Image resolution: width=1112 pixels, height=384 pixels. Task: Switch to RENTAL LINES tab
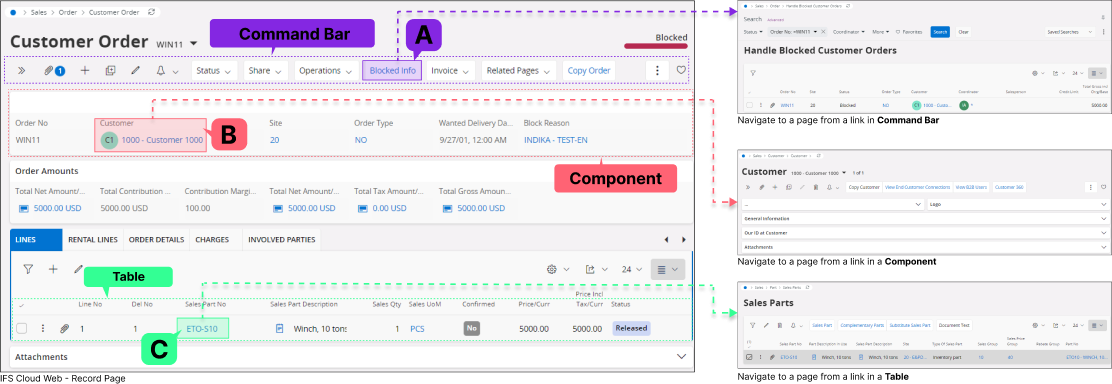93,240
